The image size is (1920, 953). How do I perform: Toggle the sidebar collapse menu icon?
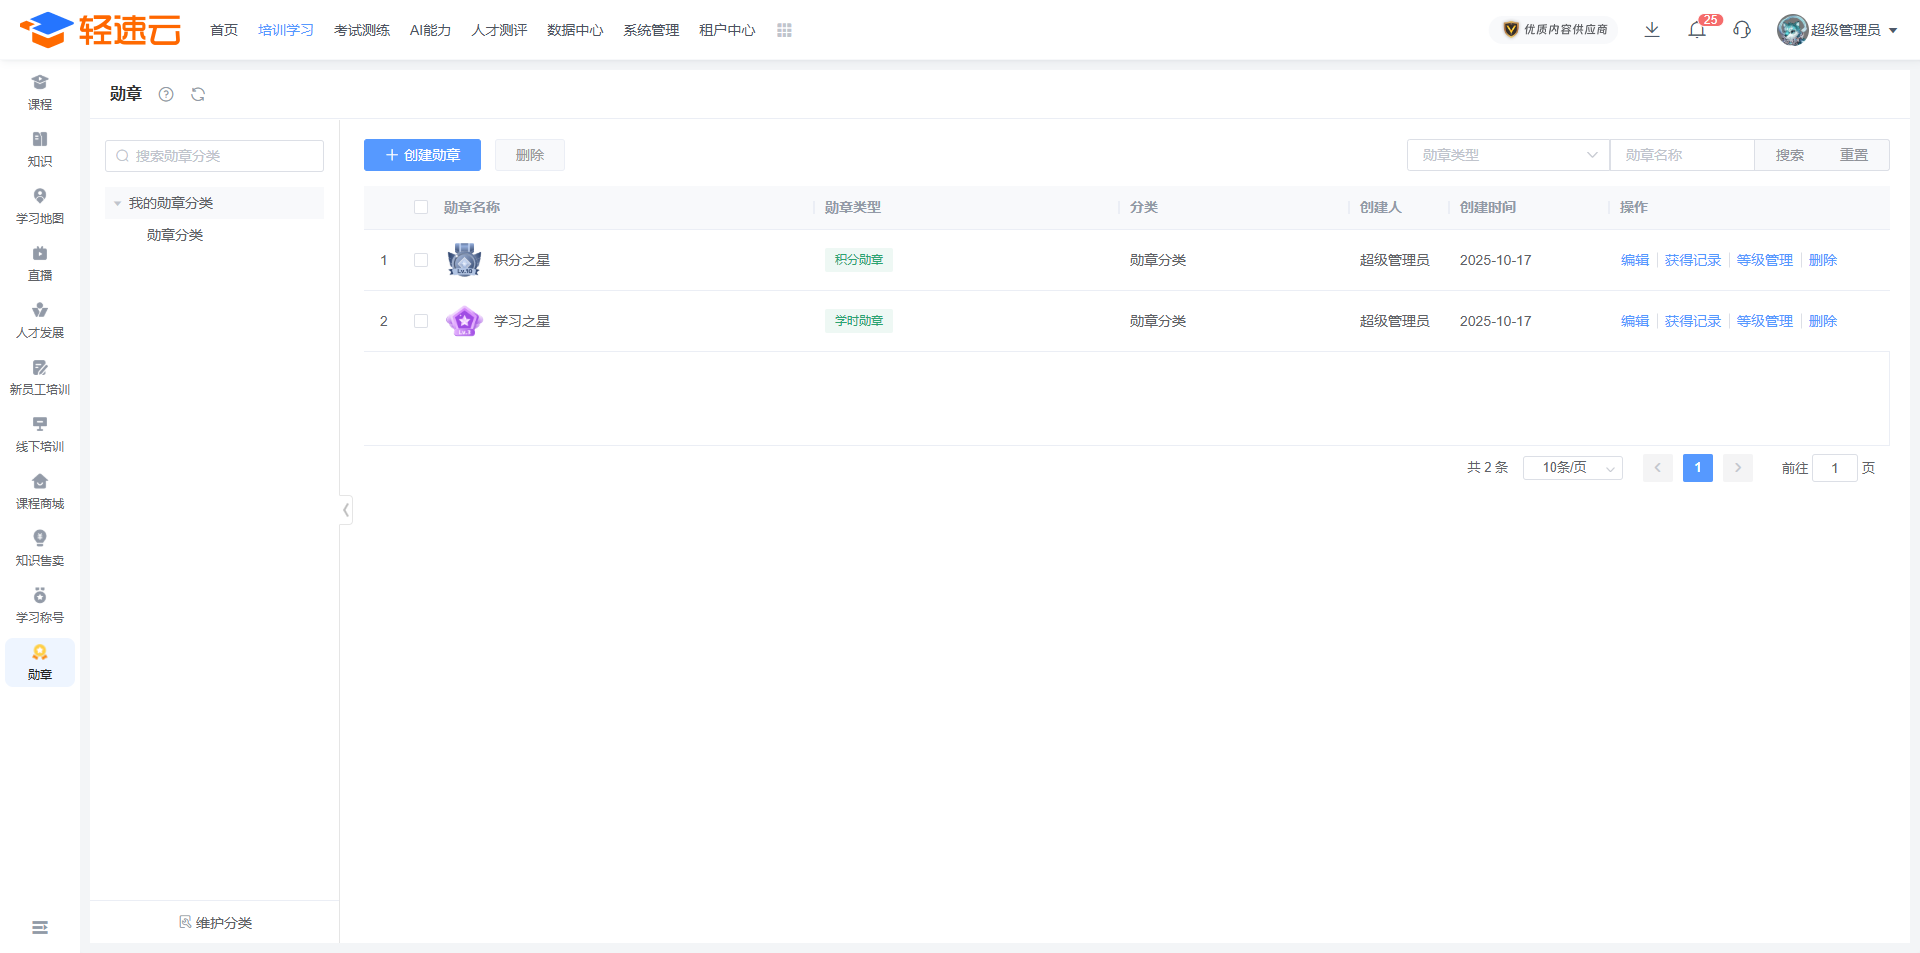click(40, 927)
